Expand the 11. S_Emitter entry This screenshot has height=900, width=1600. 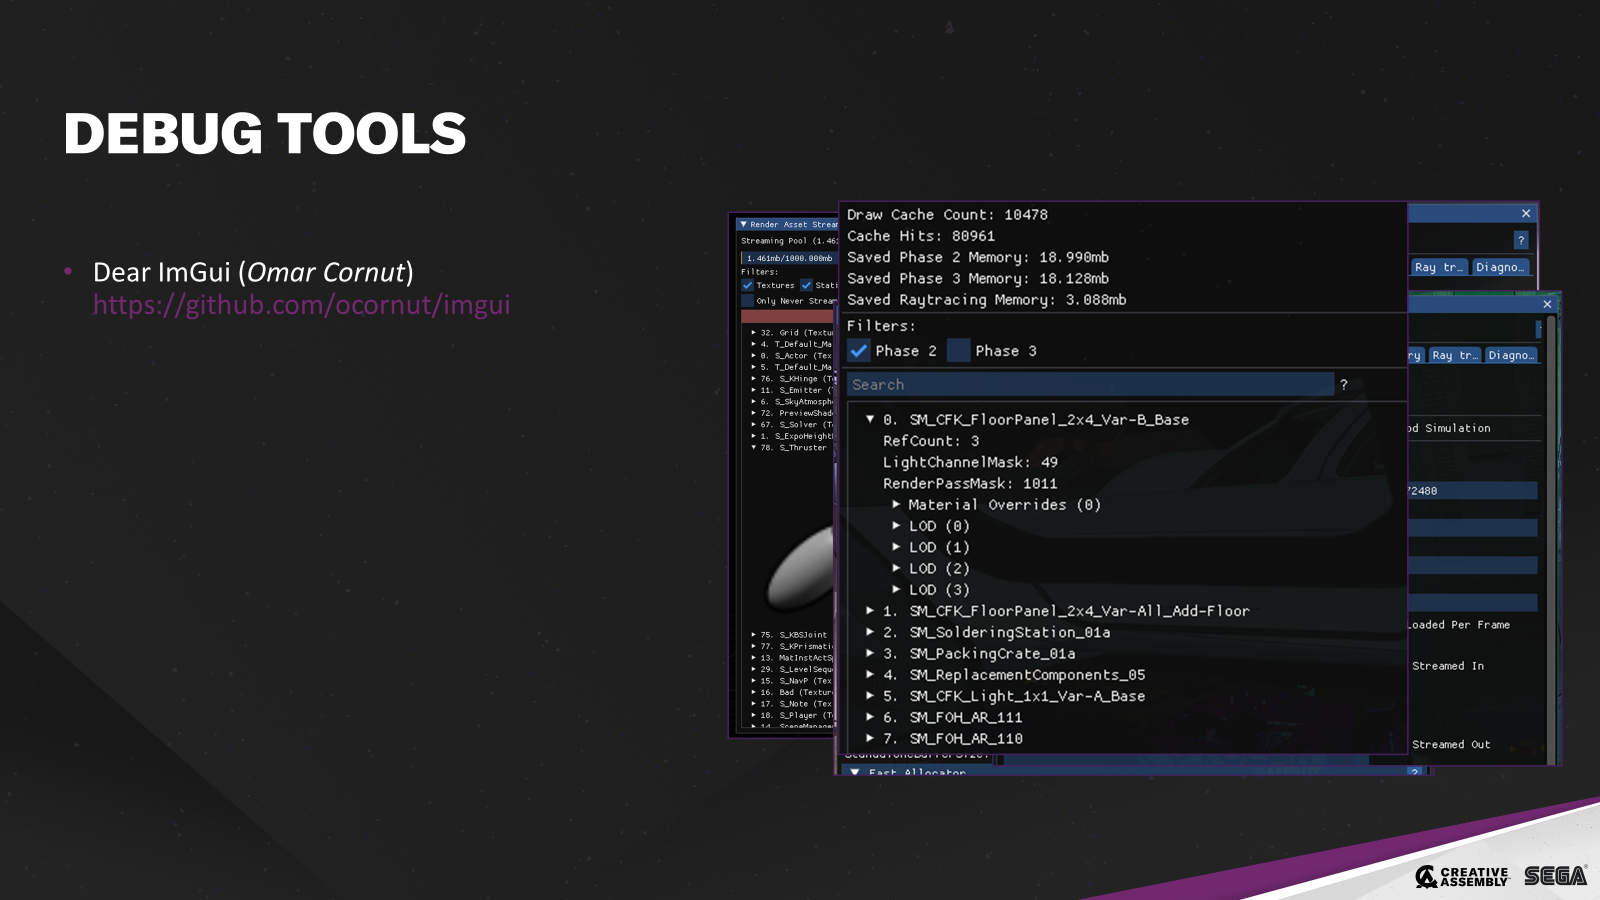coord(754,390)
